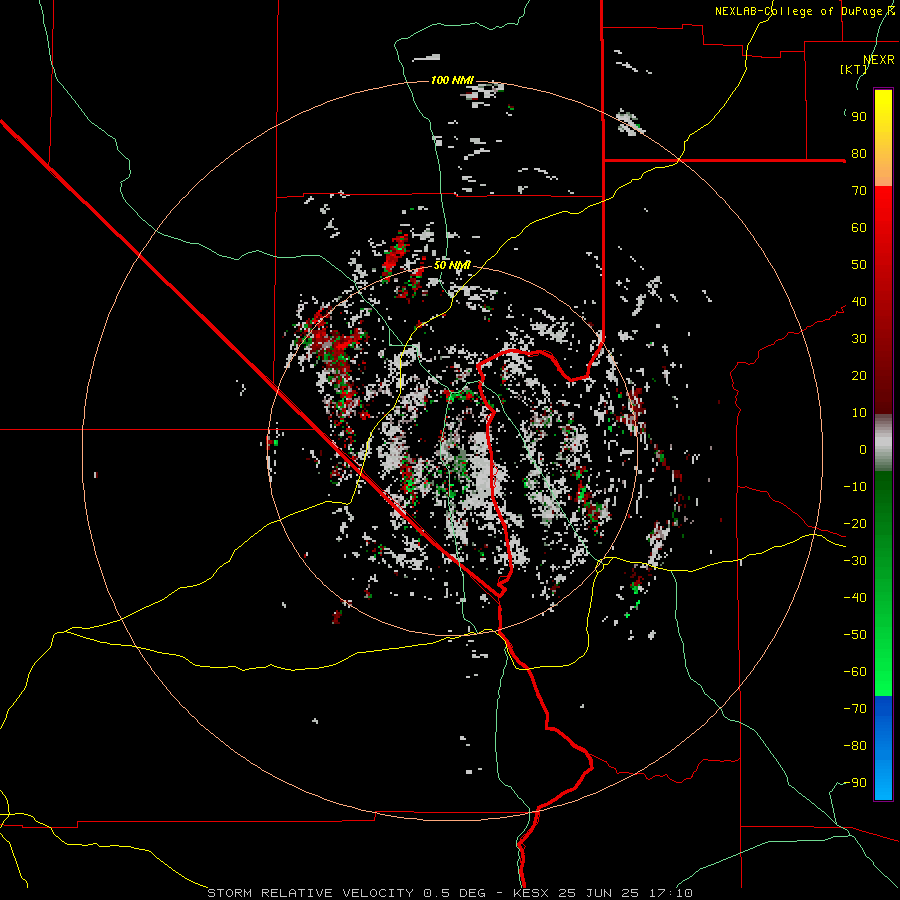Click the "[KT]" units label
Image resolution: width=900 pixels, height=900 pixels.
854,69
